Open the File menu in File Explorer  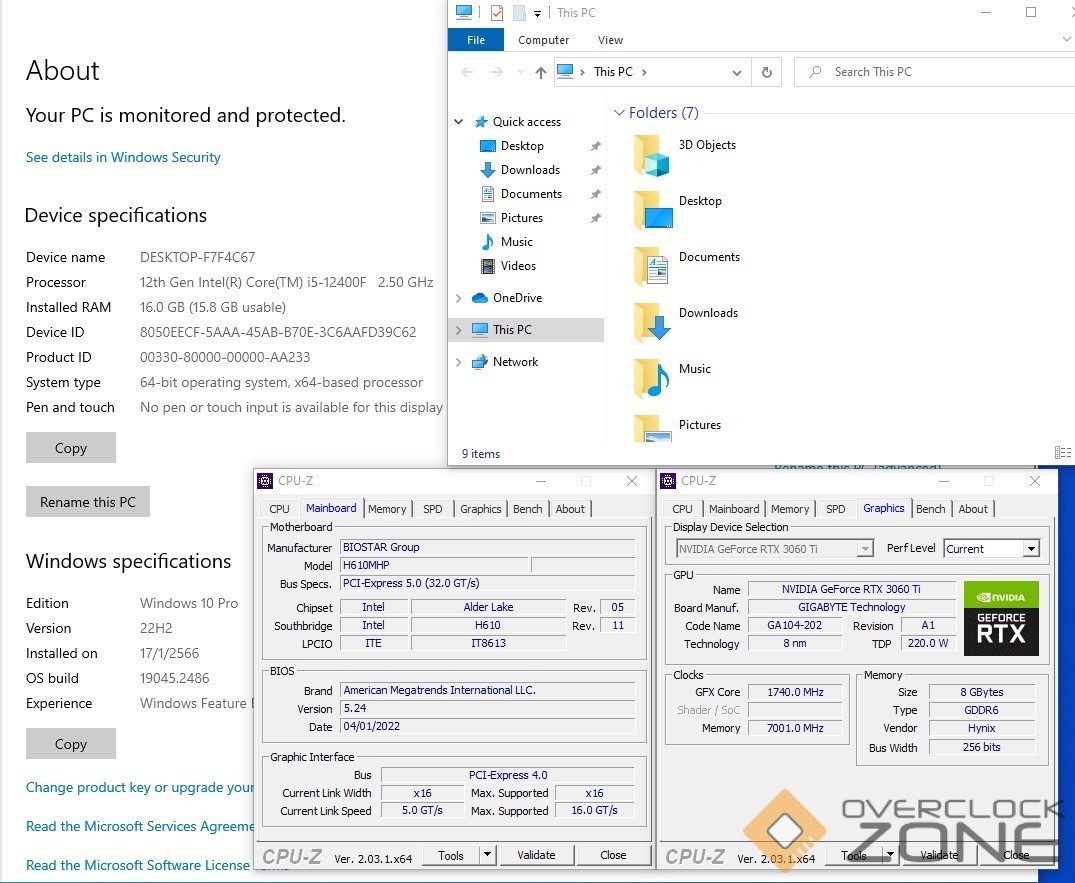point(476,40)
